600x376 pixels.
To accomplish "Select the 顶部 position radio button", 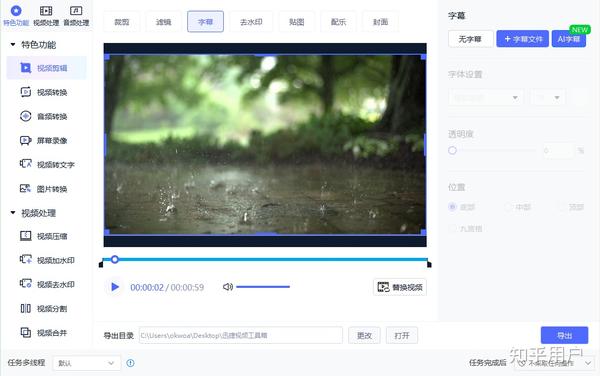I will coord(562,207).
